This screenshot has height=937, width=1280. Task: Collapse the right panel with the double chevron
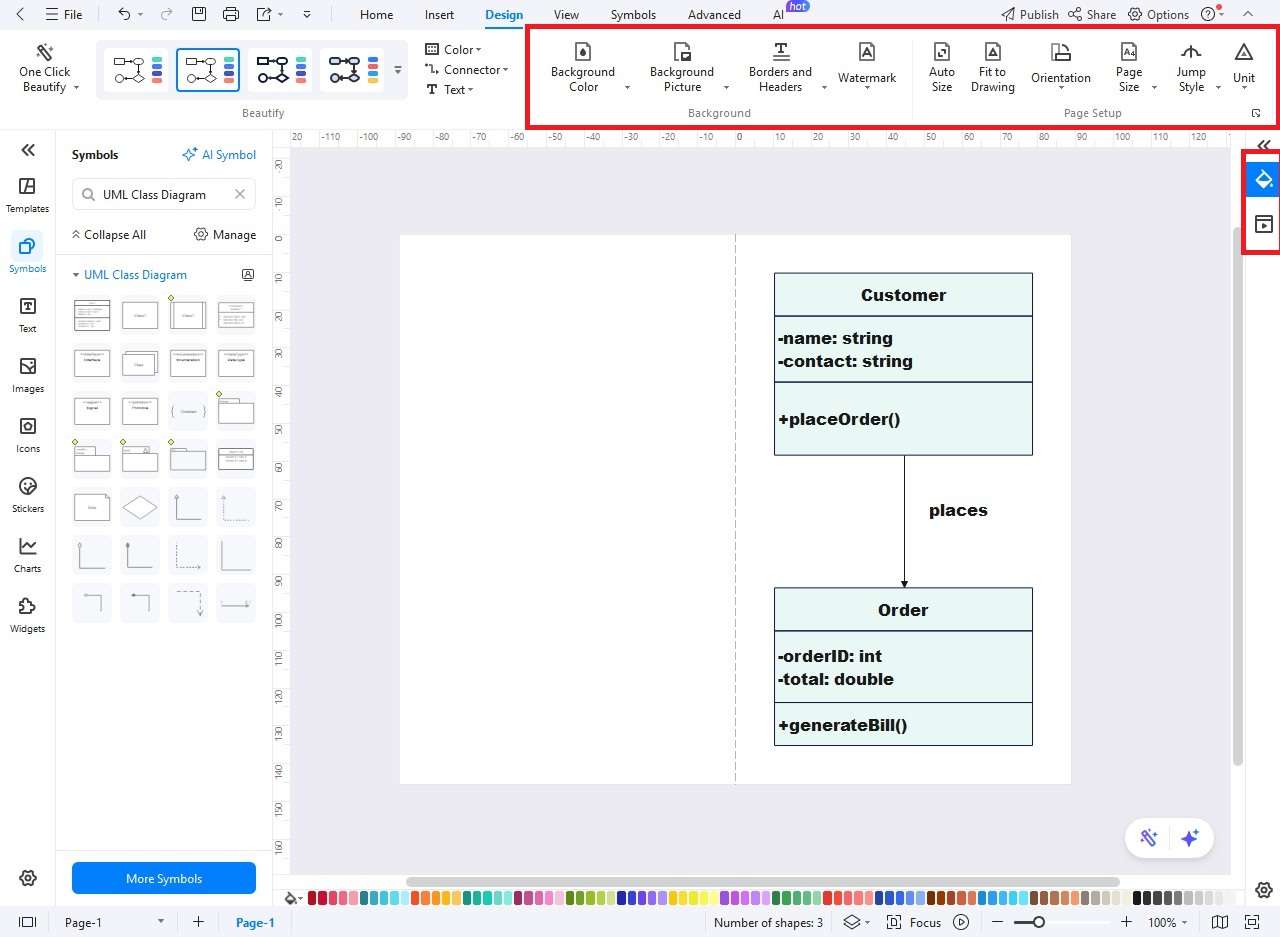coord(1264,145)
